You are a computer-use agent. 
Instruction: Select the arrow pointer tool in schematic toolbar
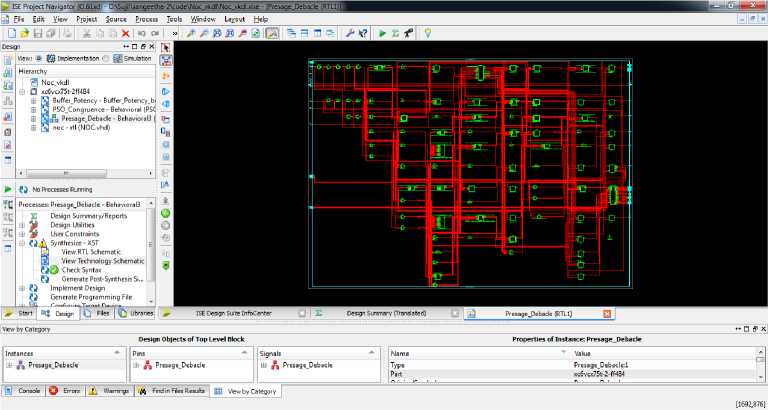(166, 47)
